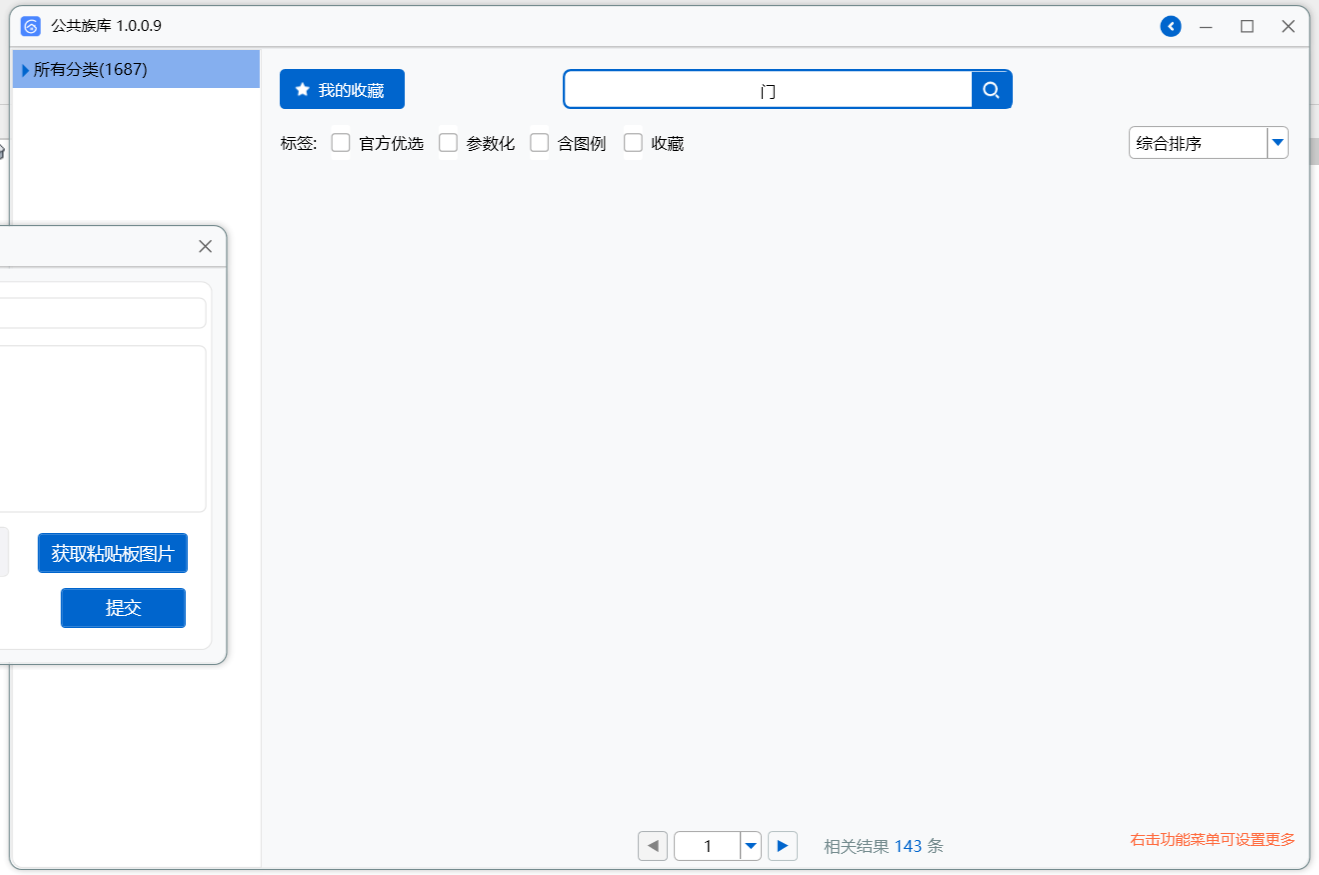The width and height of the screenshot is (1319, 875).
Task: Click the large text area in dialog
Action: pos(100,428)
